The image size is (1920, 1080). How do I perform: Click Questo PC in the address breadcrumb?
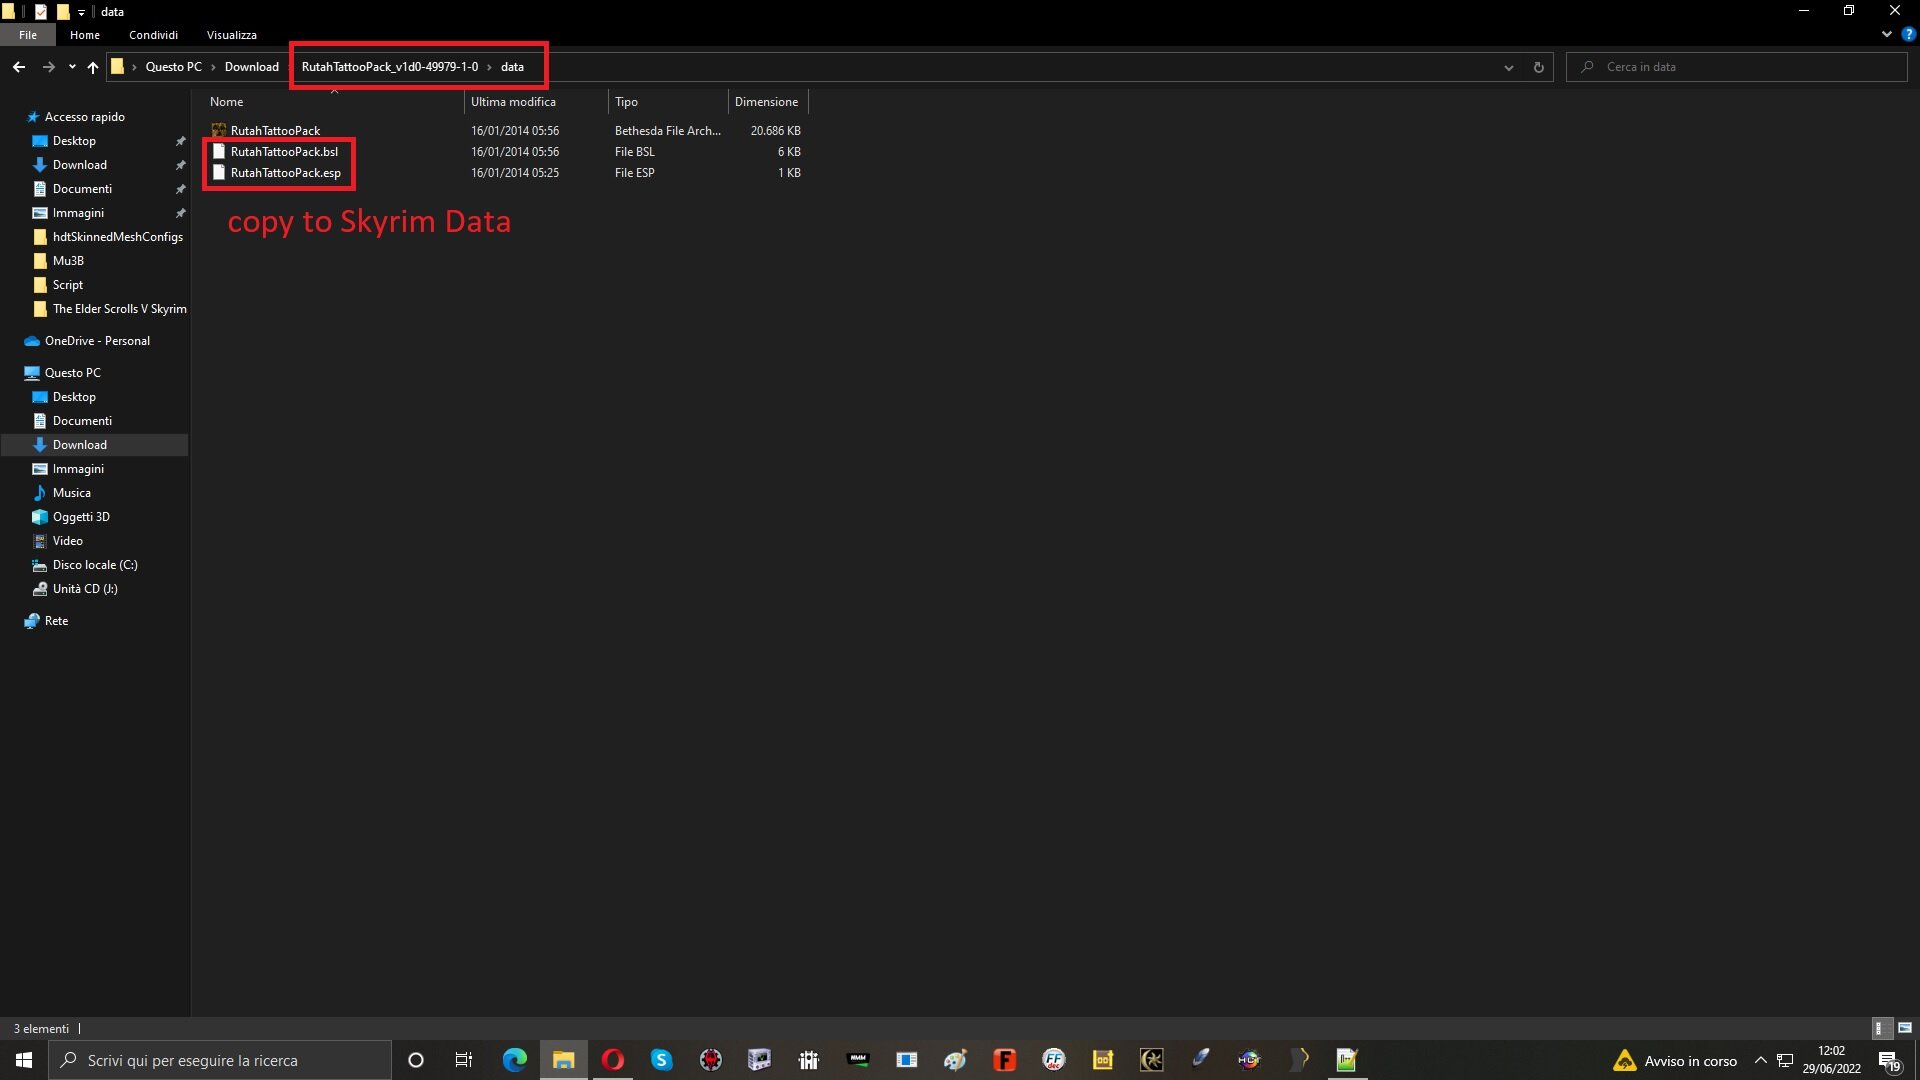pos(174,67)
